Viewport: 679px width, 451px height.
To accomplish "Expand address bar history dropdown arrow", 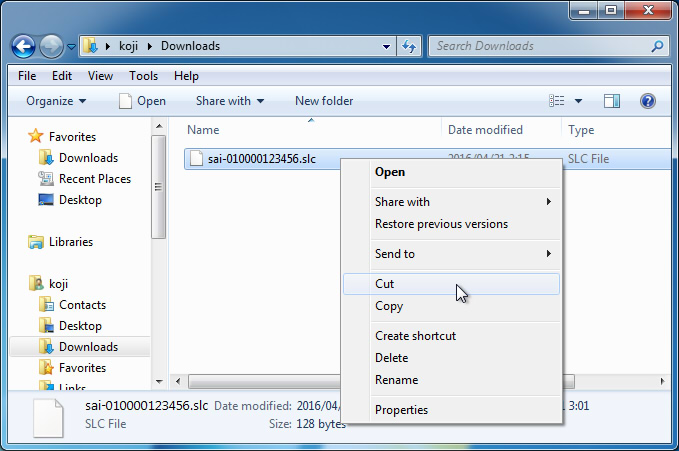I will pos(387,46).
